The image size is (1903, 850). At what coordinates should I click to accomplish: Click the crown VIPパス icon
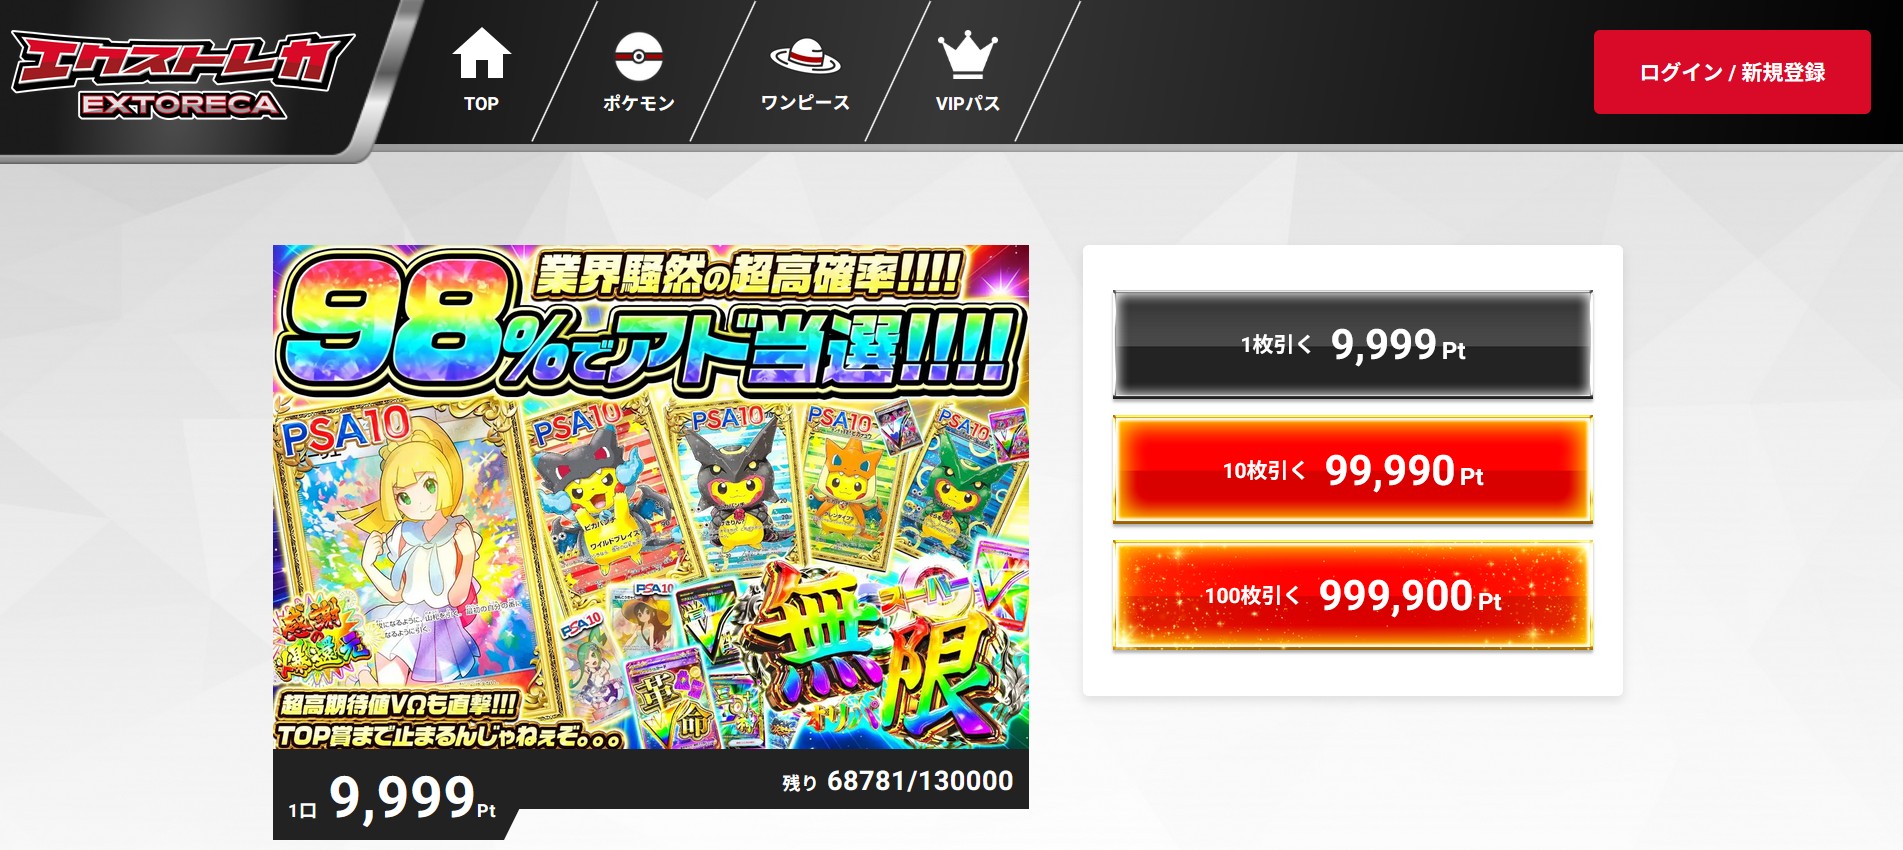coord(967,55)
